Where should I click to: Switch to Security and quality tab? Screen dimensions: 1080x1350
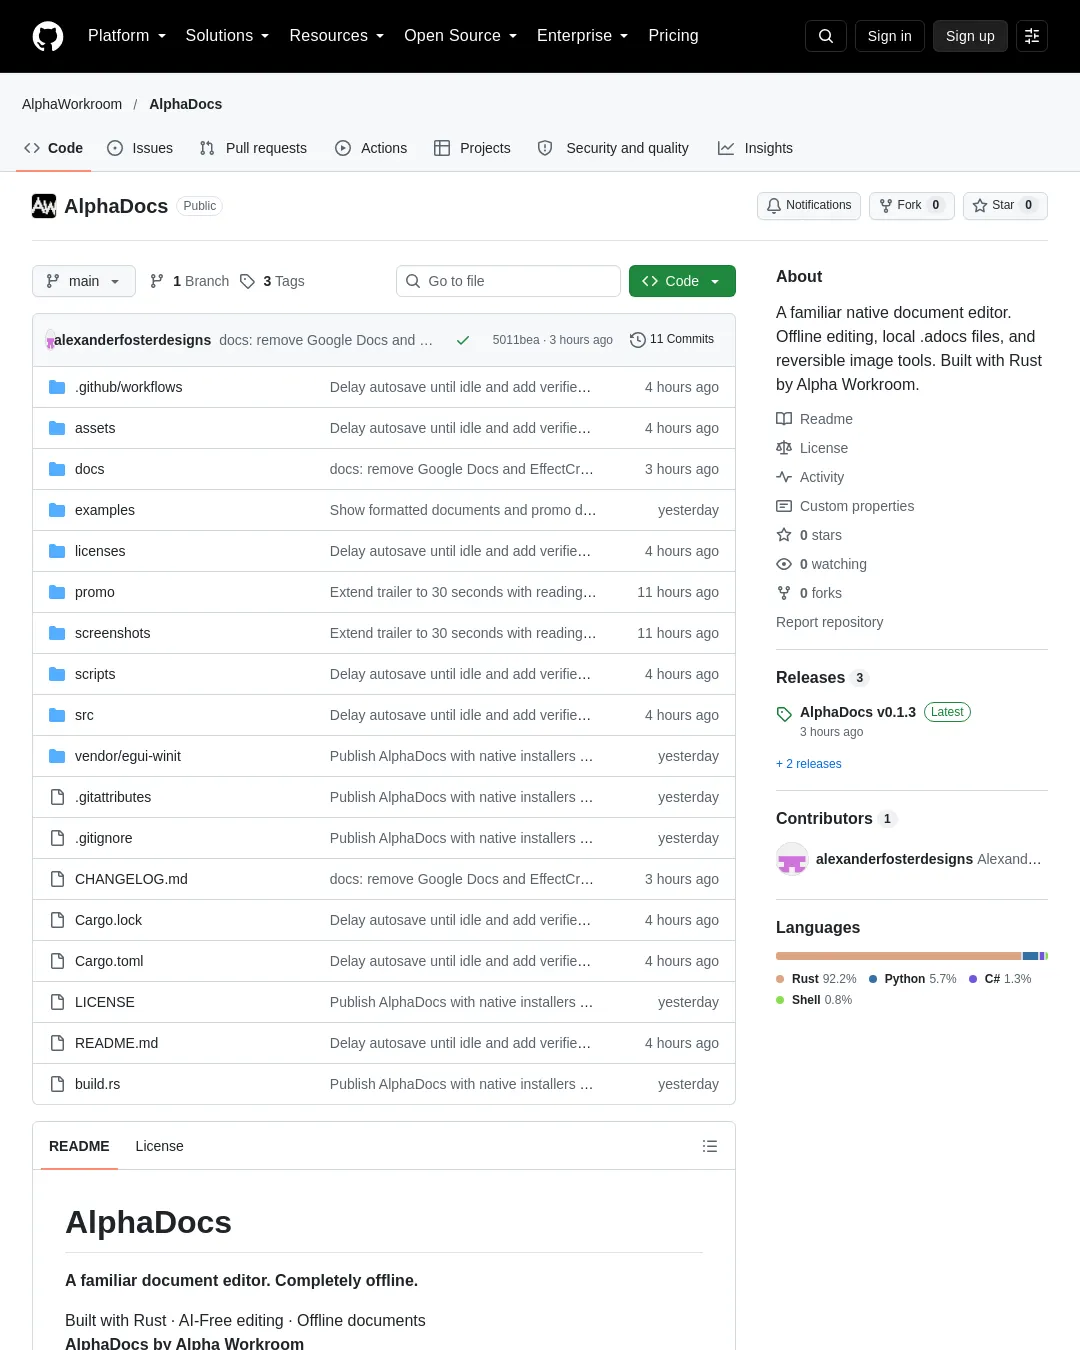[613, 148]
